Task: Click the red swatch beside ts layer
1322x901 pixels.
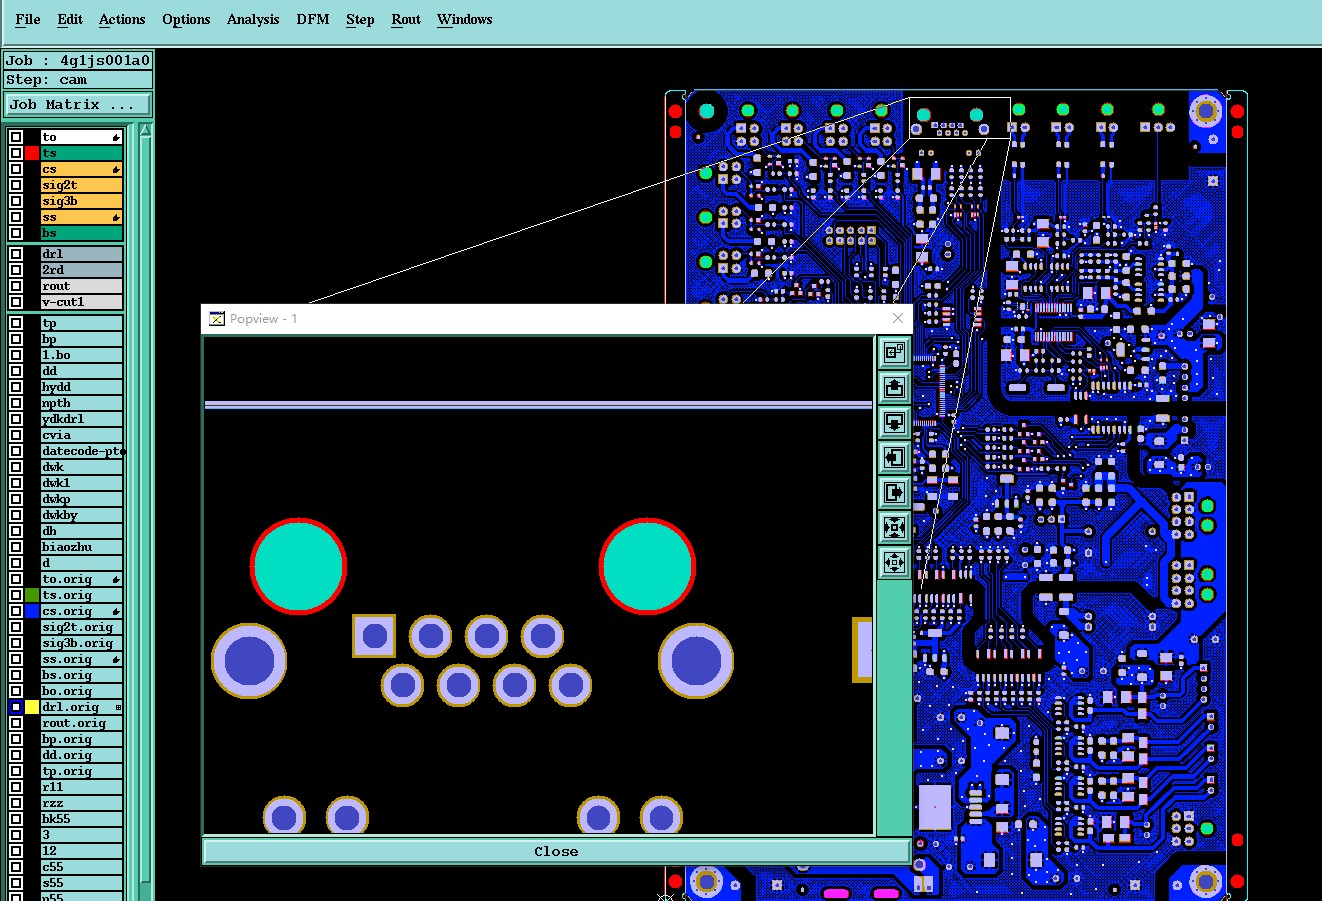Action: [32, 153]
